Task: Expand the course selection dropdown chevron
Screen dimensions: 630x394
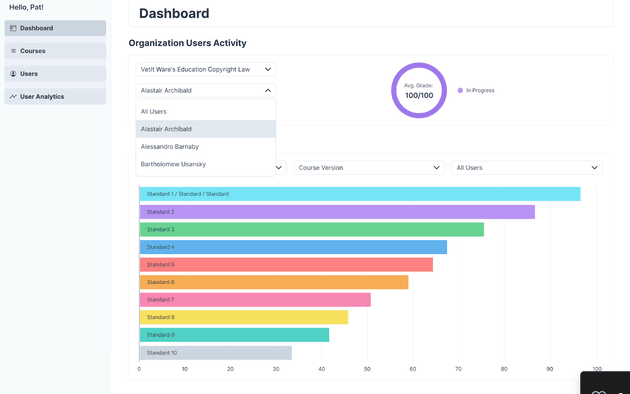Action: coord(268,69)
